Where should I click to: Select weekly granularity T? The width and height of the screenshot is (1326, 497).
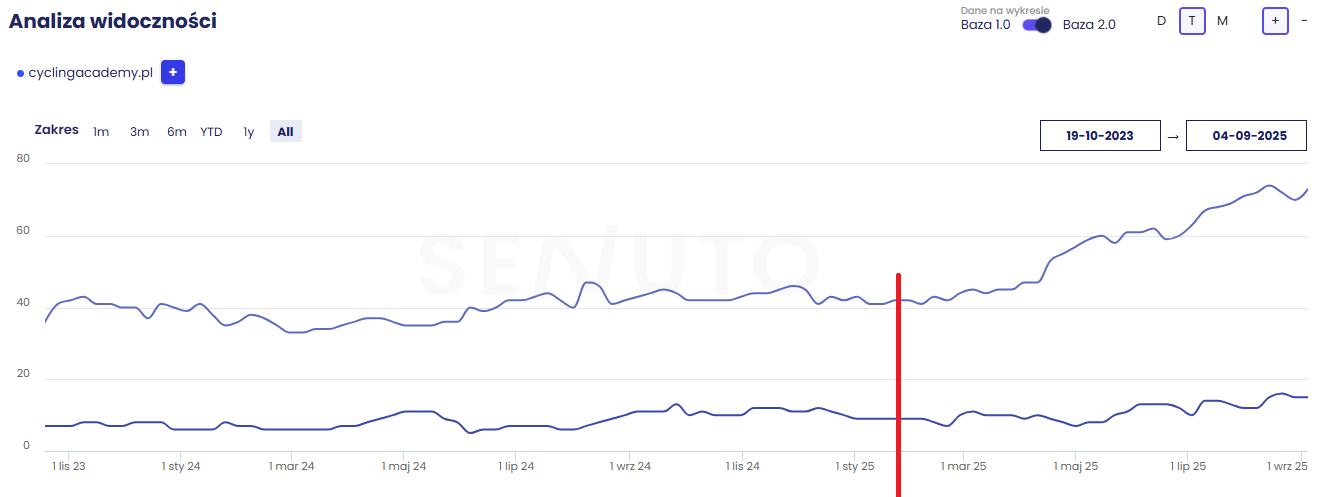(1192, 20)
